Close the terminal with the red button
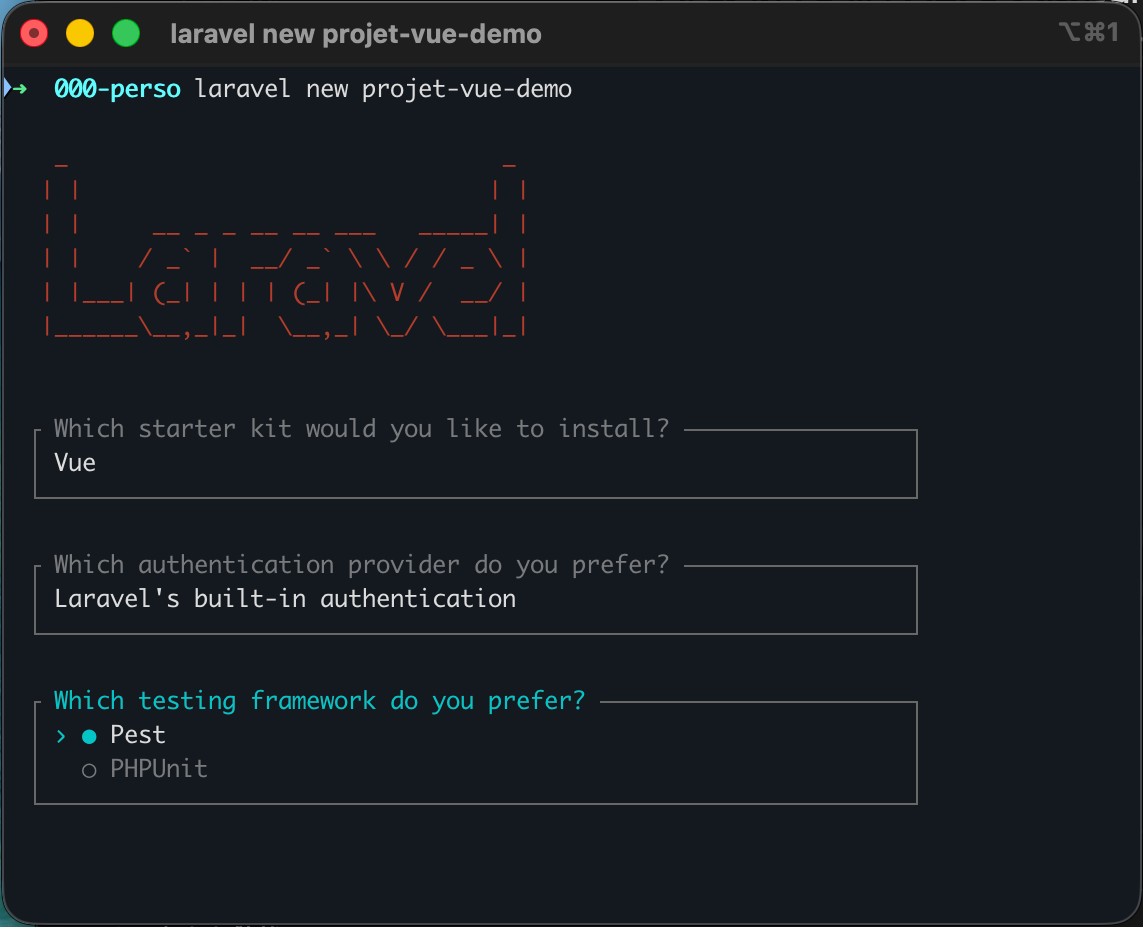 (x=35, y=34)
